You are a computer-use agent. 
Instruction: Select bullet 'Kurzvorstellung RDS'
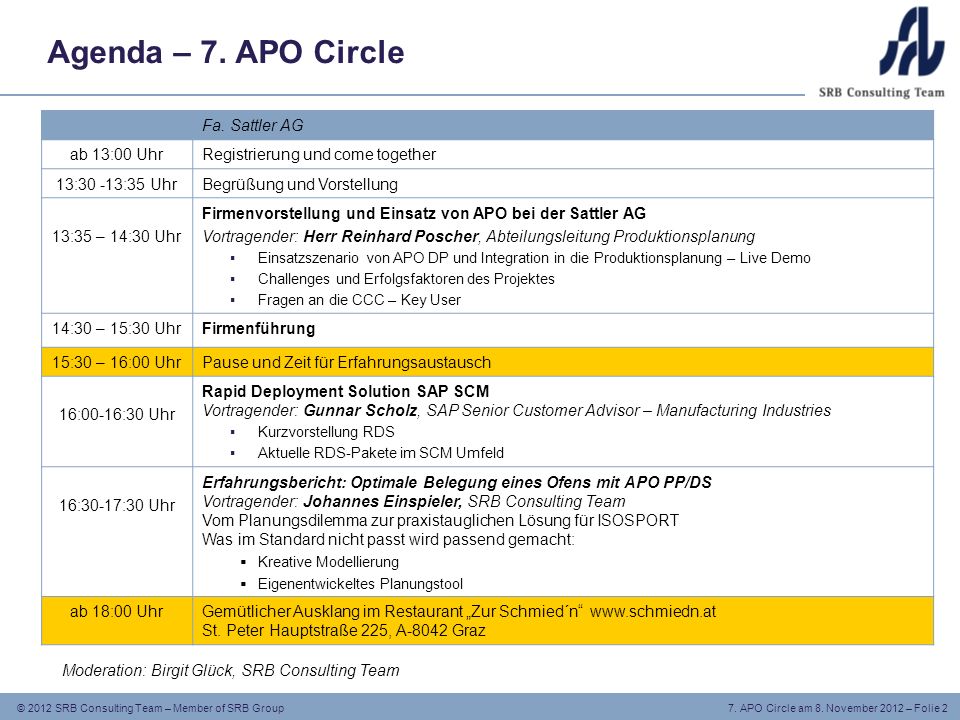coord(326,432)
